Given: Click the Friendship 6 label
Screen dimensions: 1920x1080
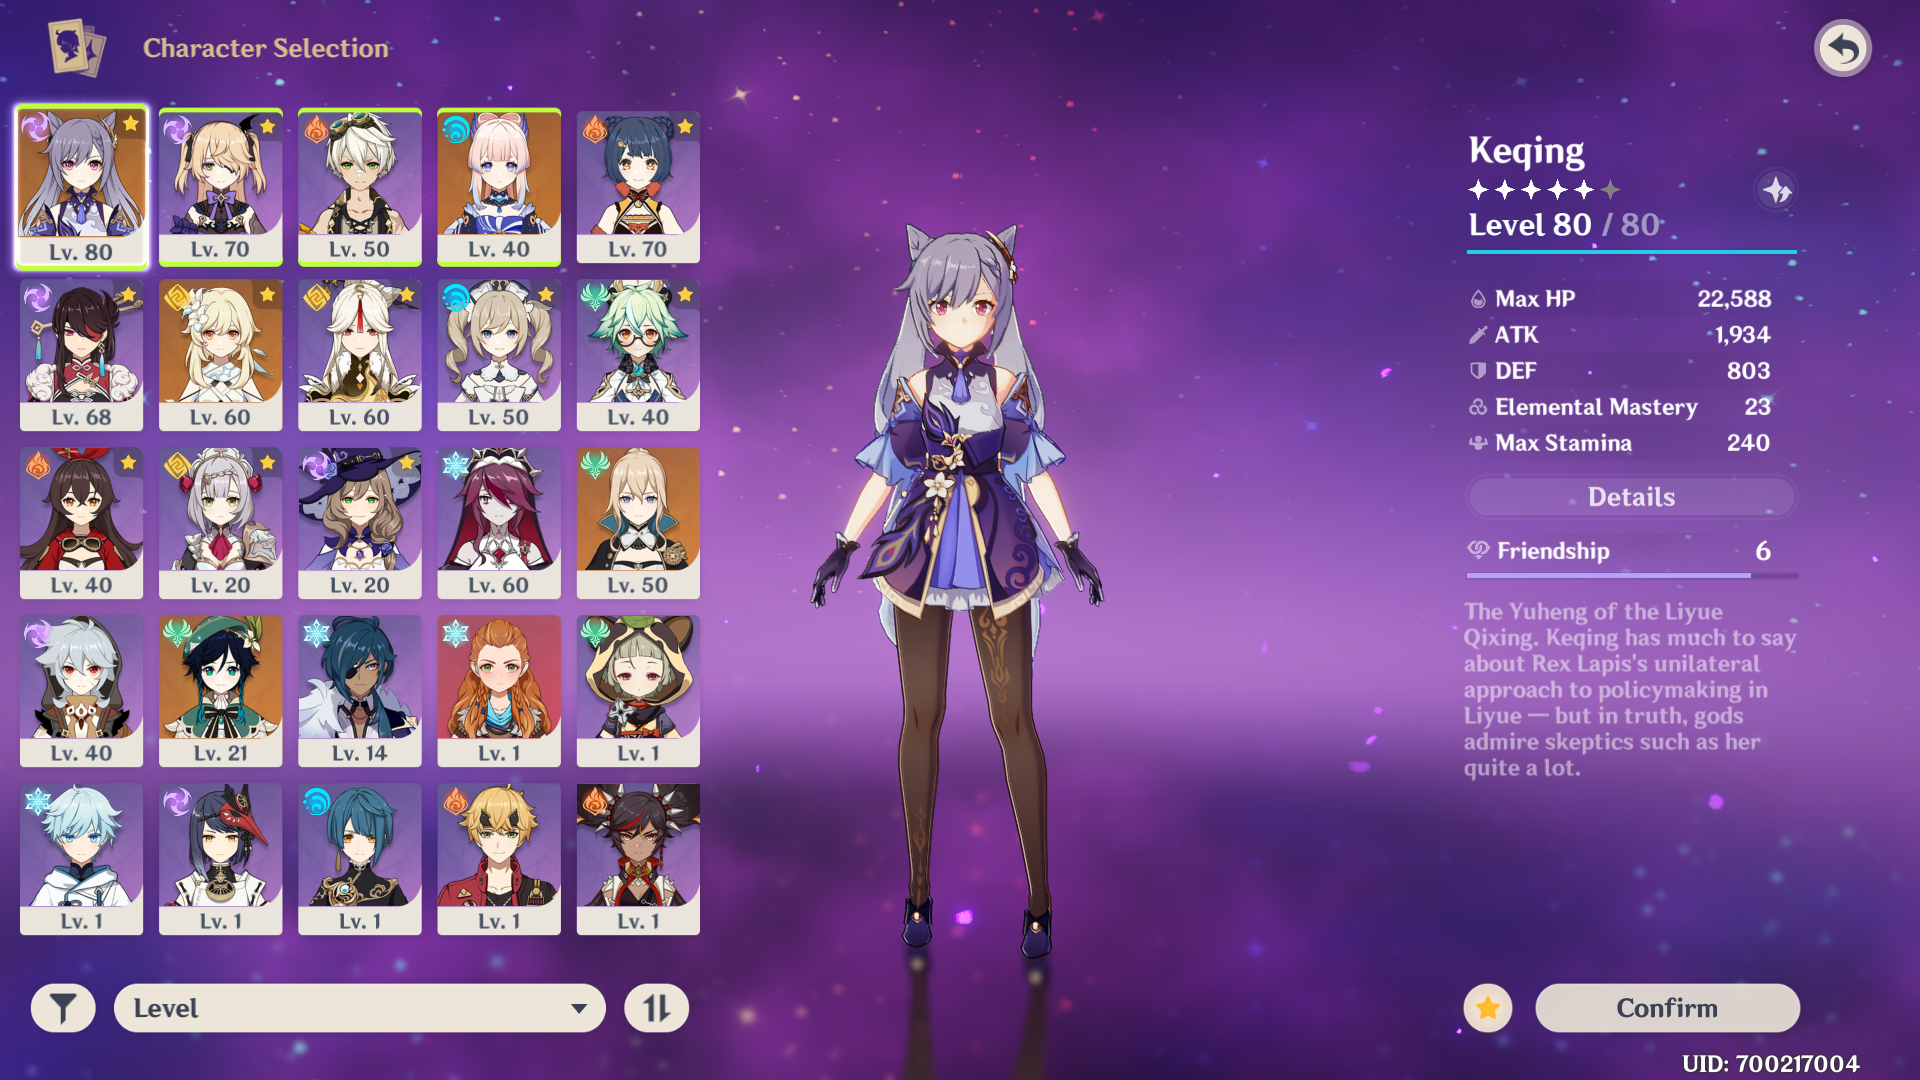Looking at the screenshot, I should [1620, 550].
